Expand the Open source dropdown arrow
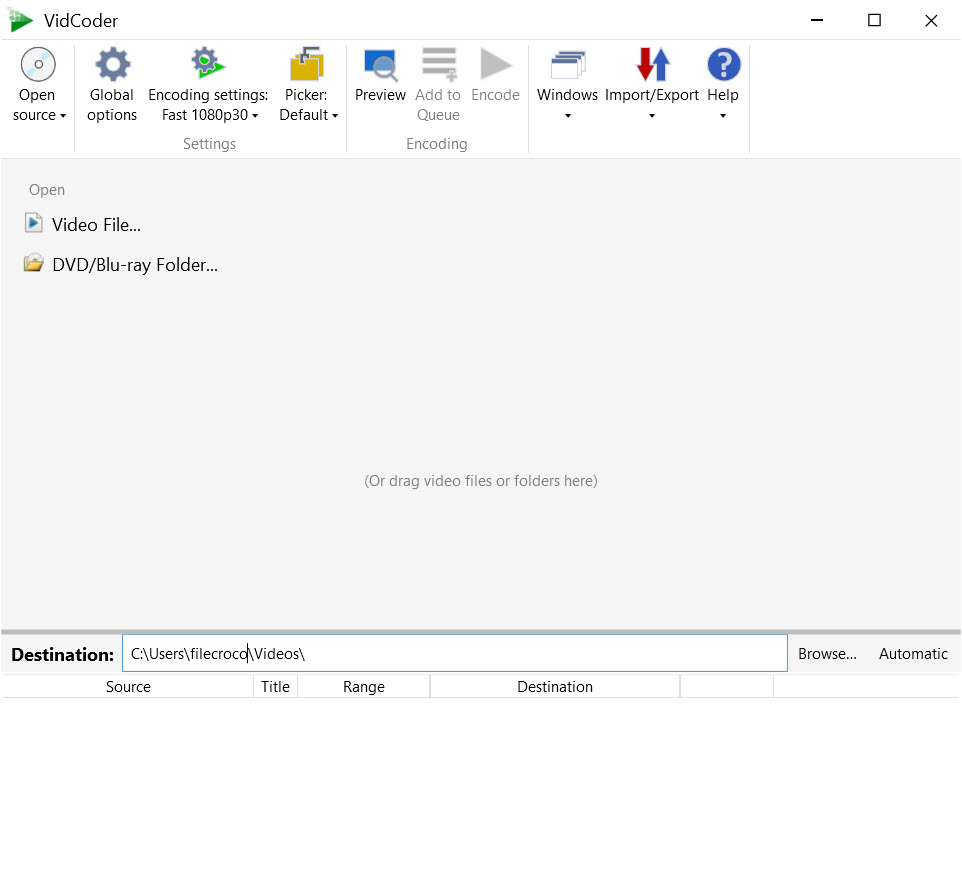 (x=63, y=116)
